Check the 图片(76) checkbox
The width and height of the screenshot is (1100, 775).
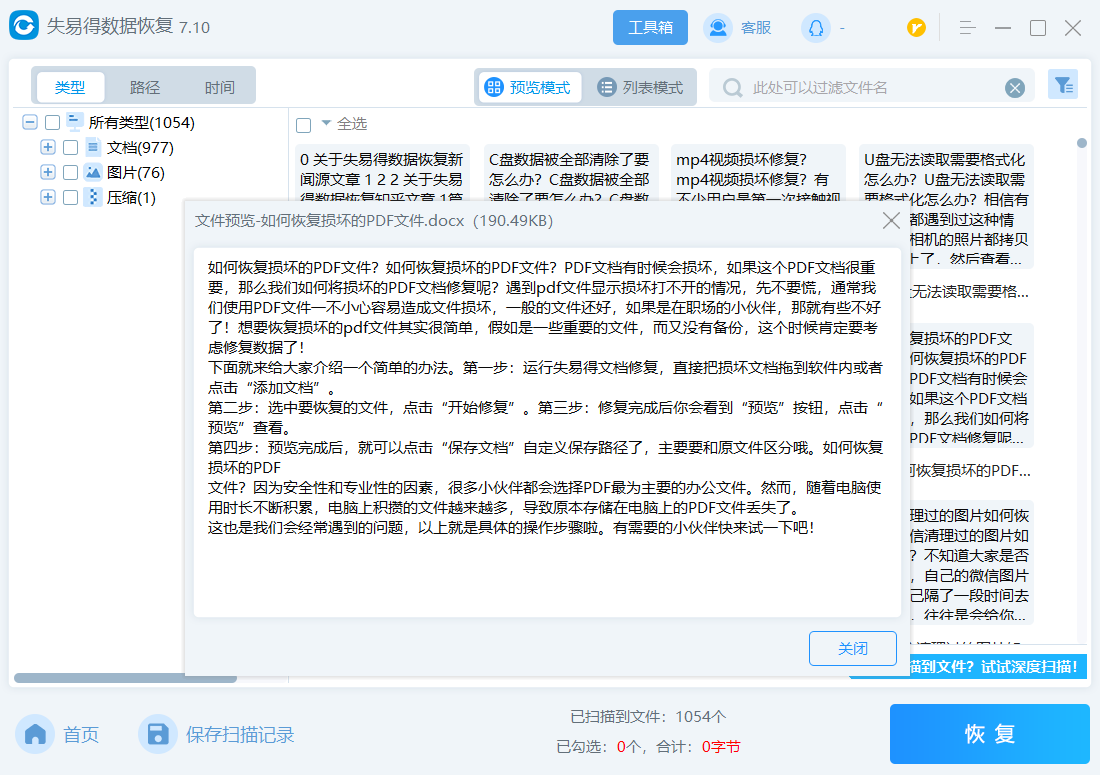pos(70,173)
